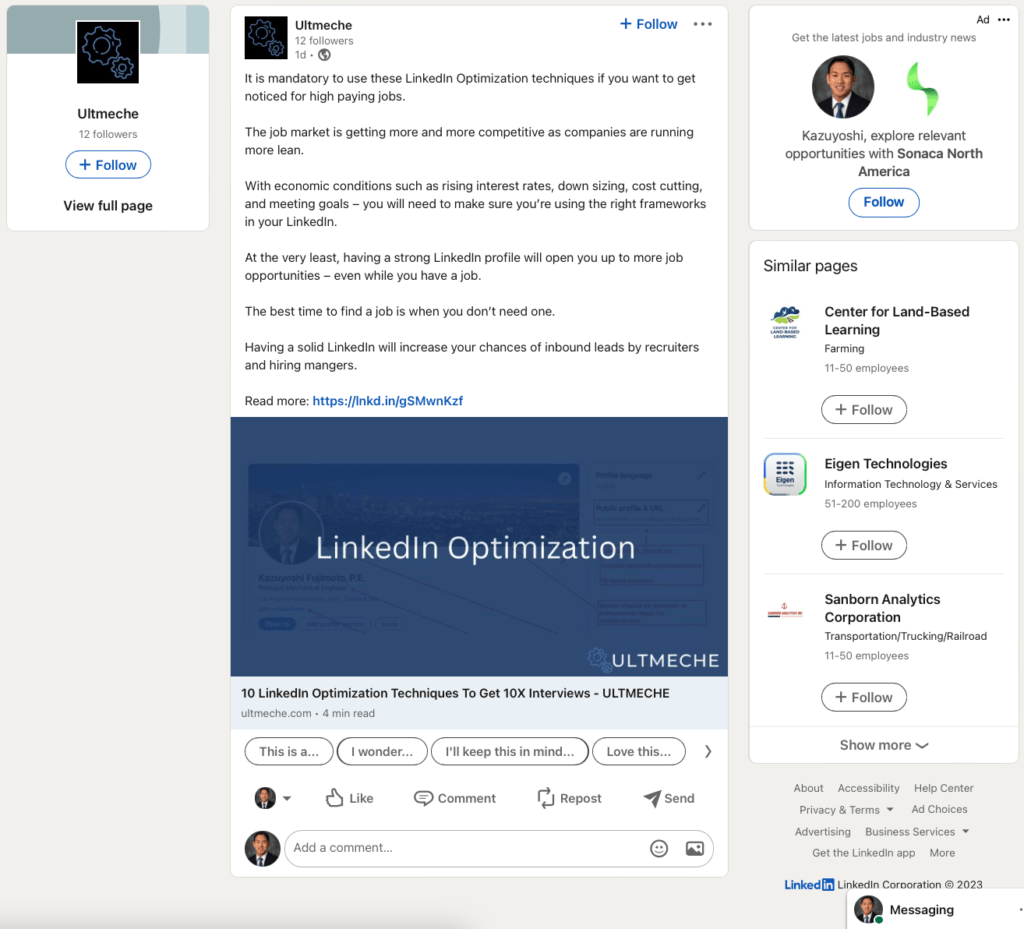The width and height of the screenshot is (1024, 929).
Task: Like the post with thumbs-up button
Action: (x=349, y=798)
